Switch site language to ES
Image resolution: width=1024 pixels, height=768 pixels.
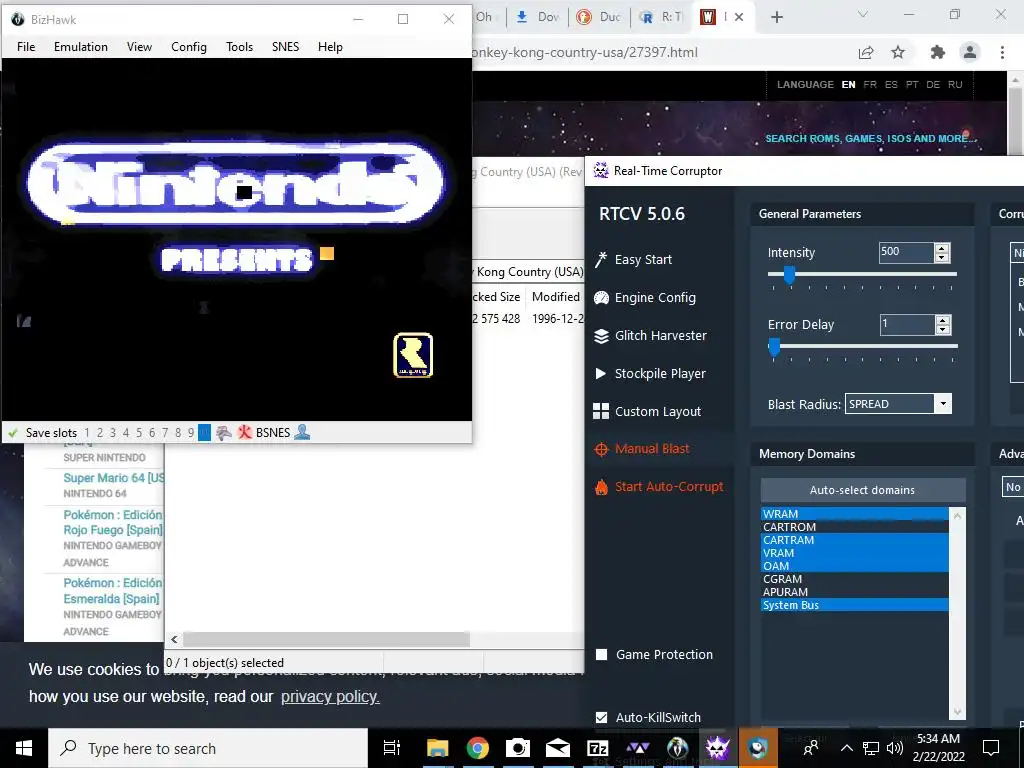[x=891, y=84]
